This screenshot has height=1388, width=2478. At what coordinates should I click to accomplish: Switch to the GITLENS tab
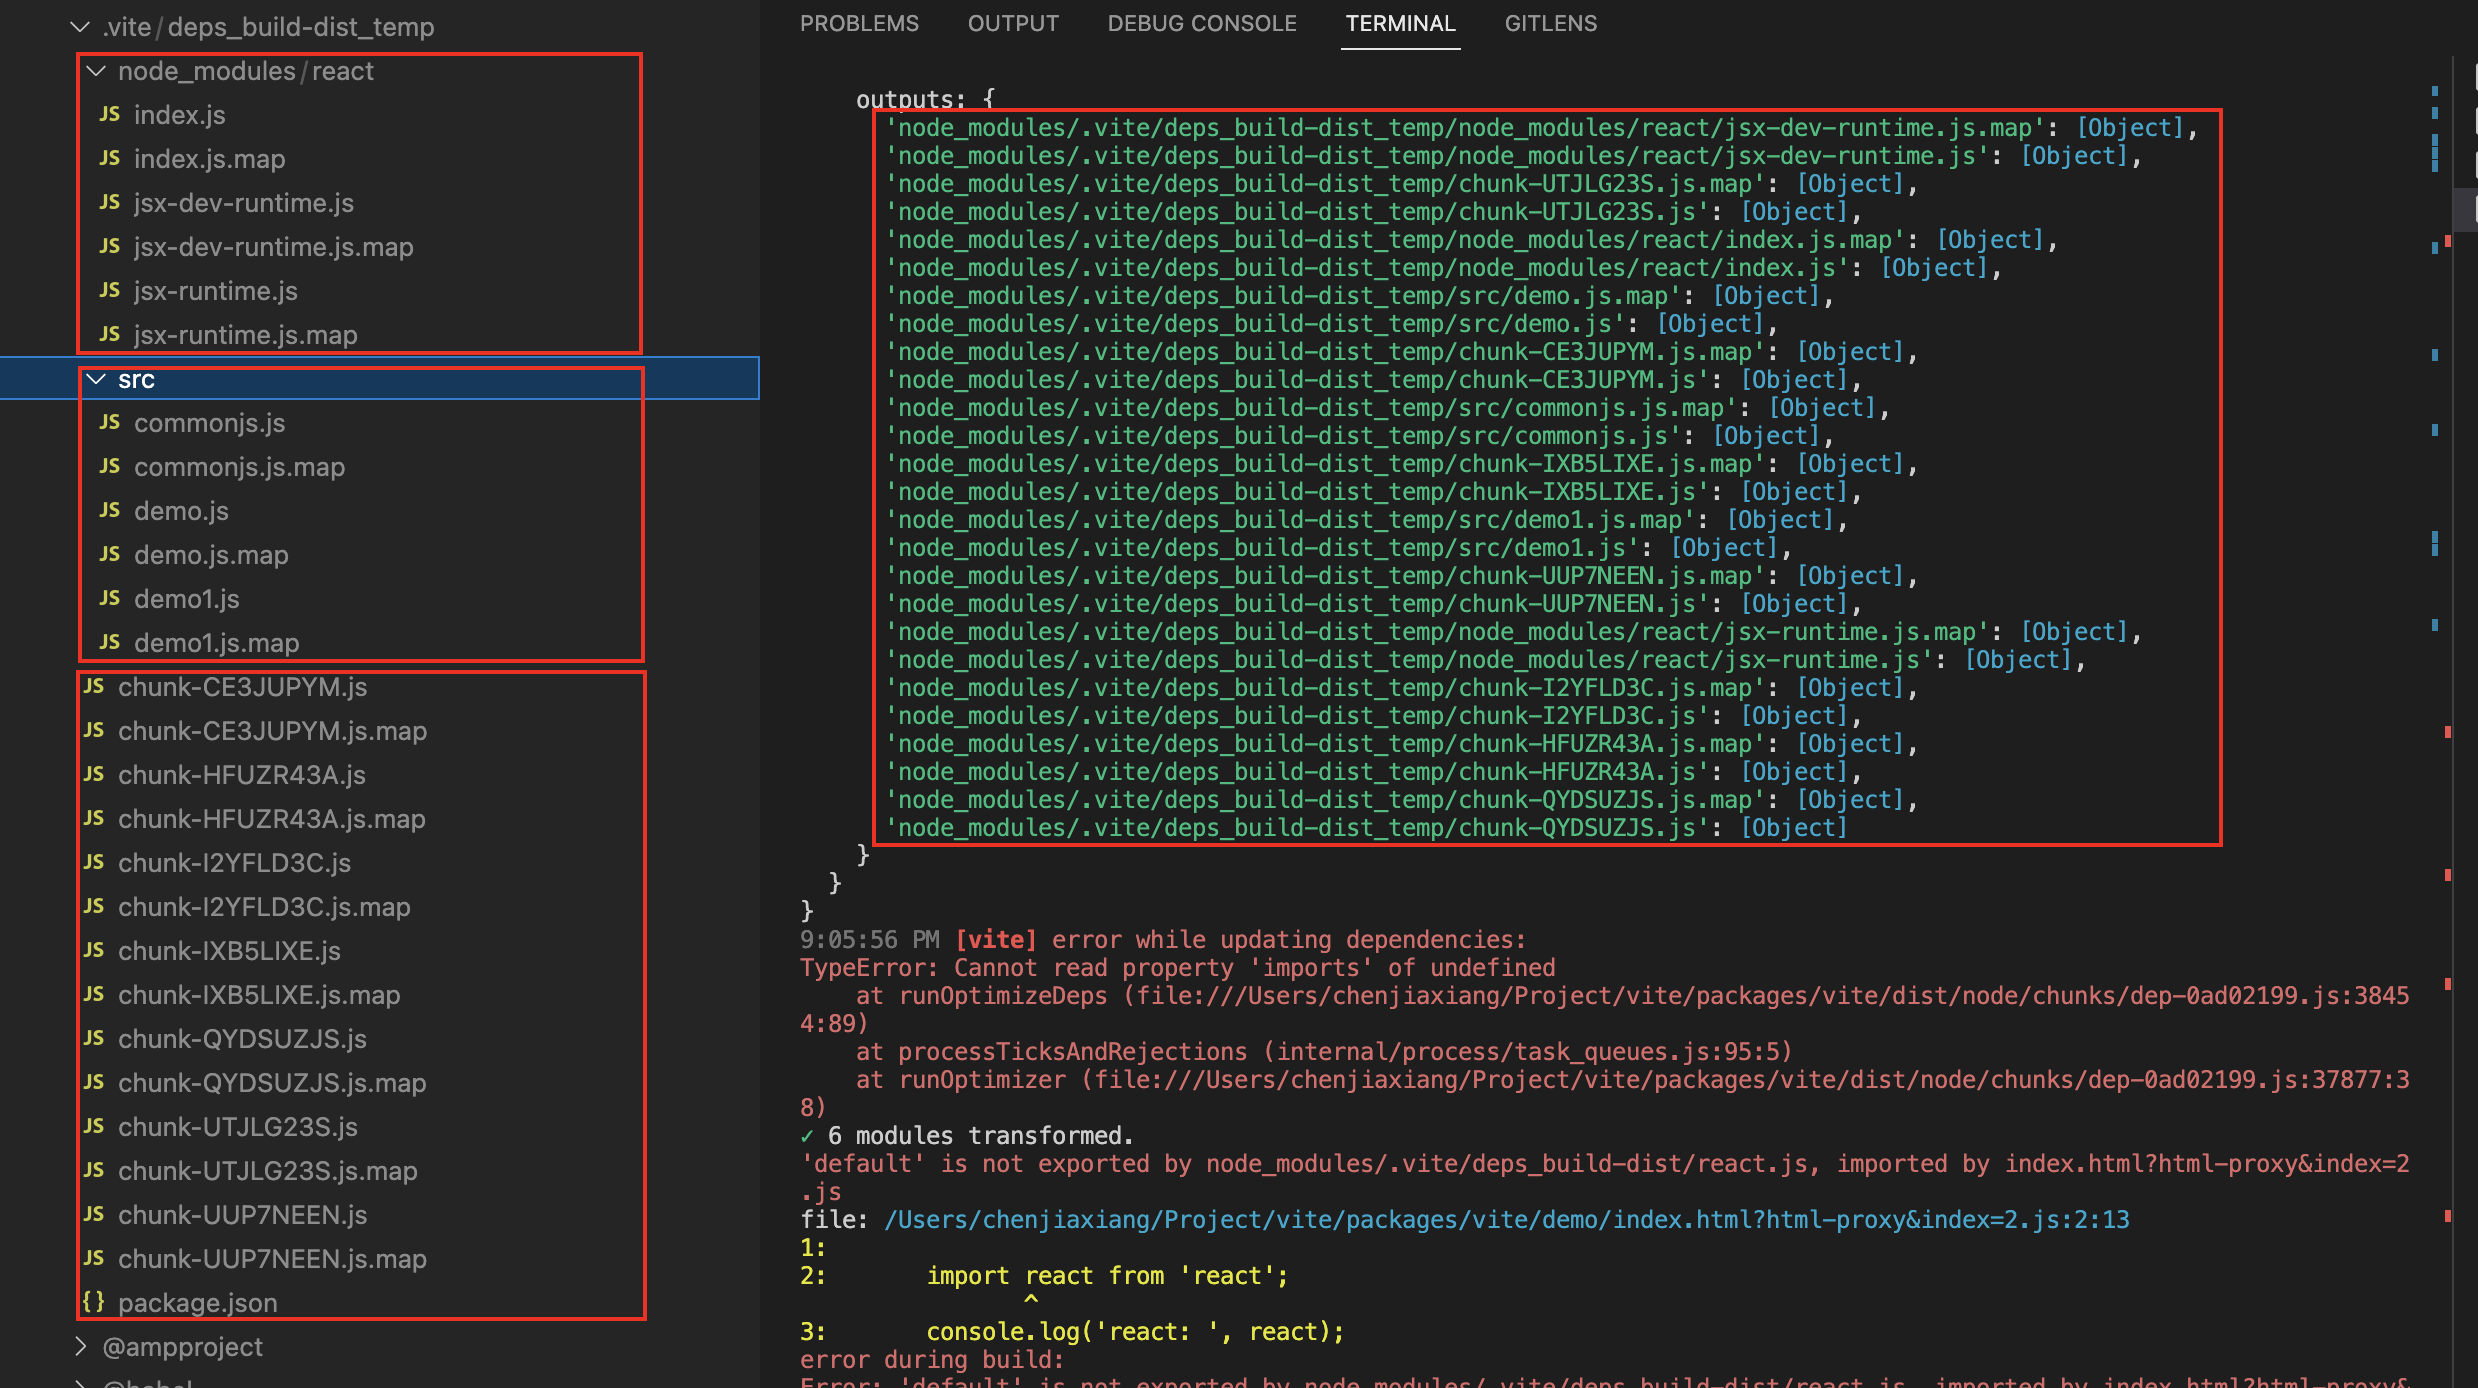point(1550,23)
